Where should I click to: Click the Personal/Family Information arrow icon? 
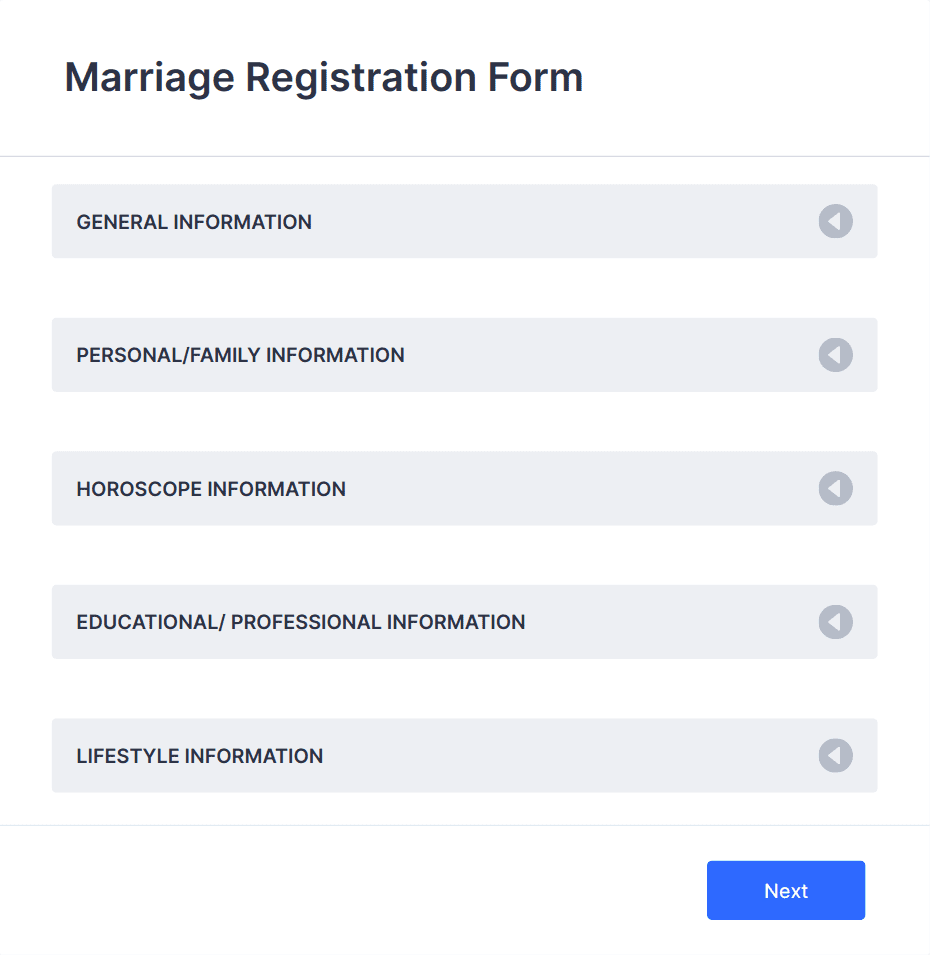click(835, 354)
